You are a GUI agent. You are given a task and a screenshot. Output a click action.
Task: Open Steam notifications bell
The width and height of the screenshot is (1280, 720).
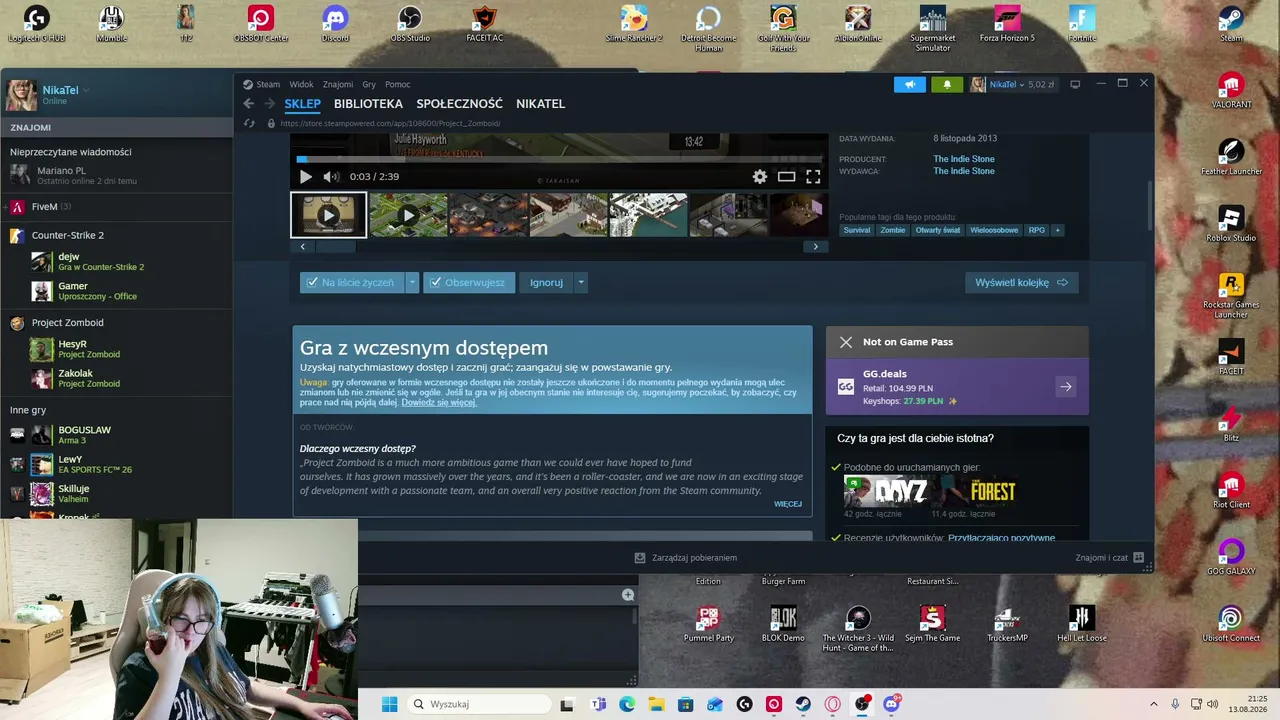(947, 84)
